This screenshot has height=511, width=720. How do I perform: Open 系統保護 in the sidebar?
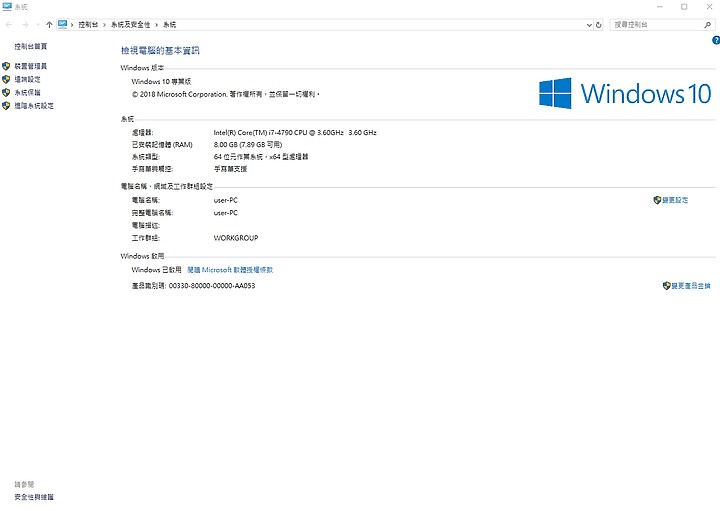pyautogui.click(x=27, y=92)
